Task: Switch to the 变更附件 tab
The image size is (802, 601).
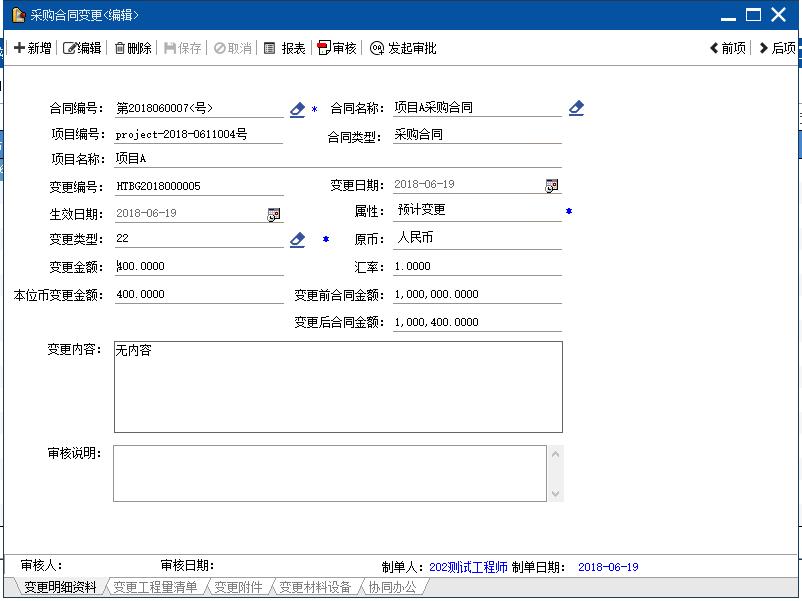Action: 238,588
